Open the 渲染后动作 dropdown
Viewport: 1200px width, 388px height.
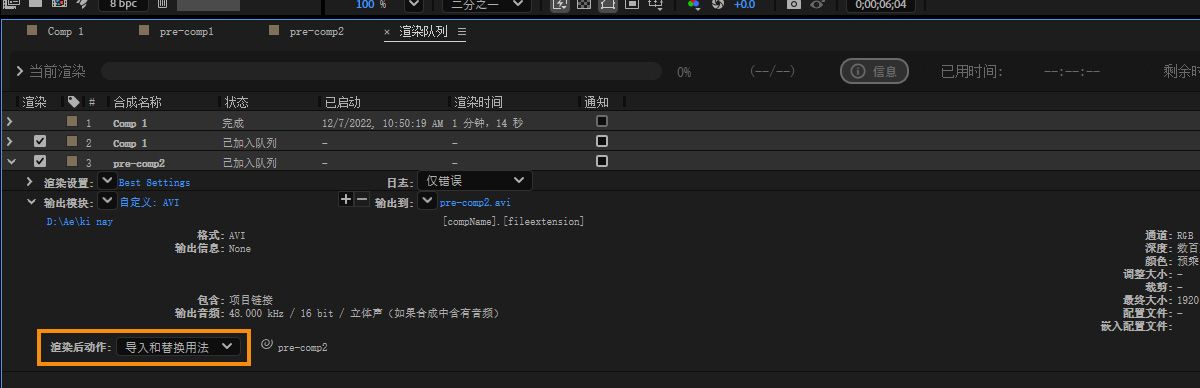point(179,347)
